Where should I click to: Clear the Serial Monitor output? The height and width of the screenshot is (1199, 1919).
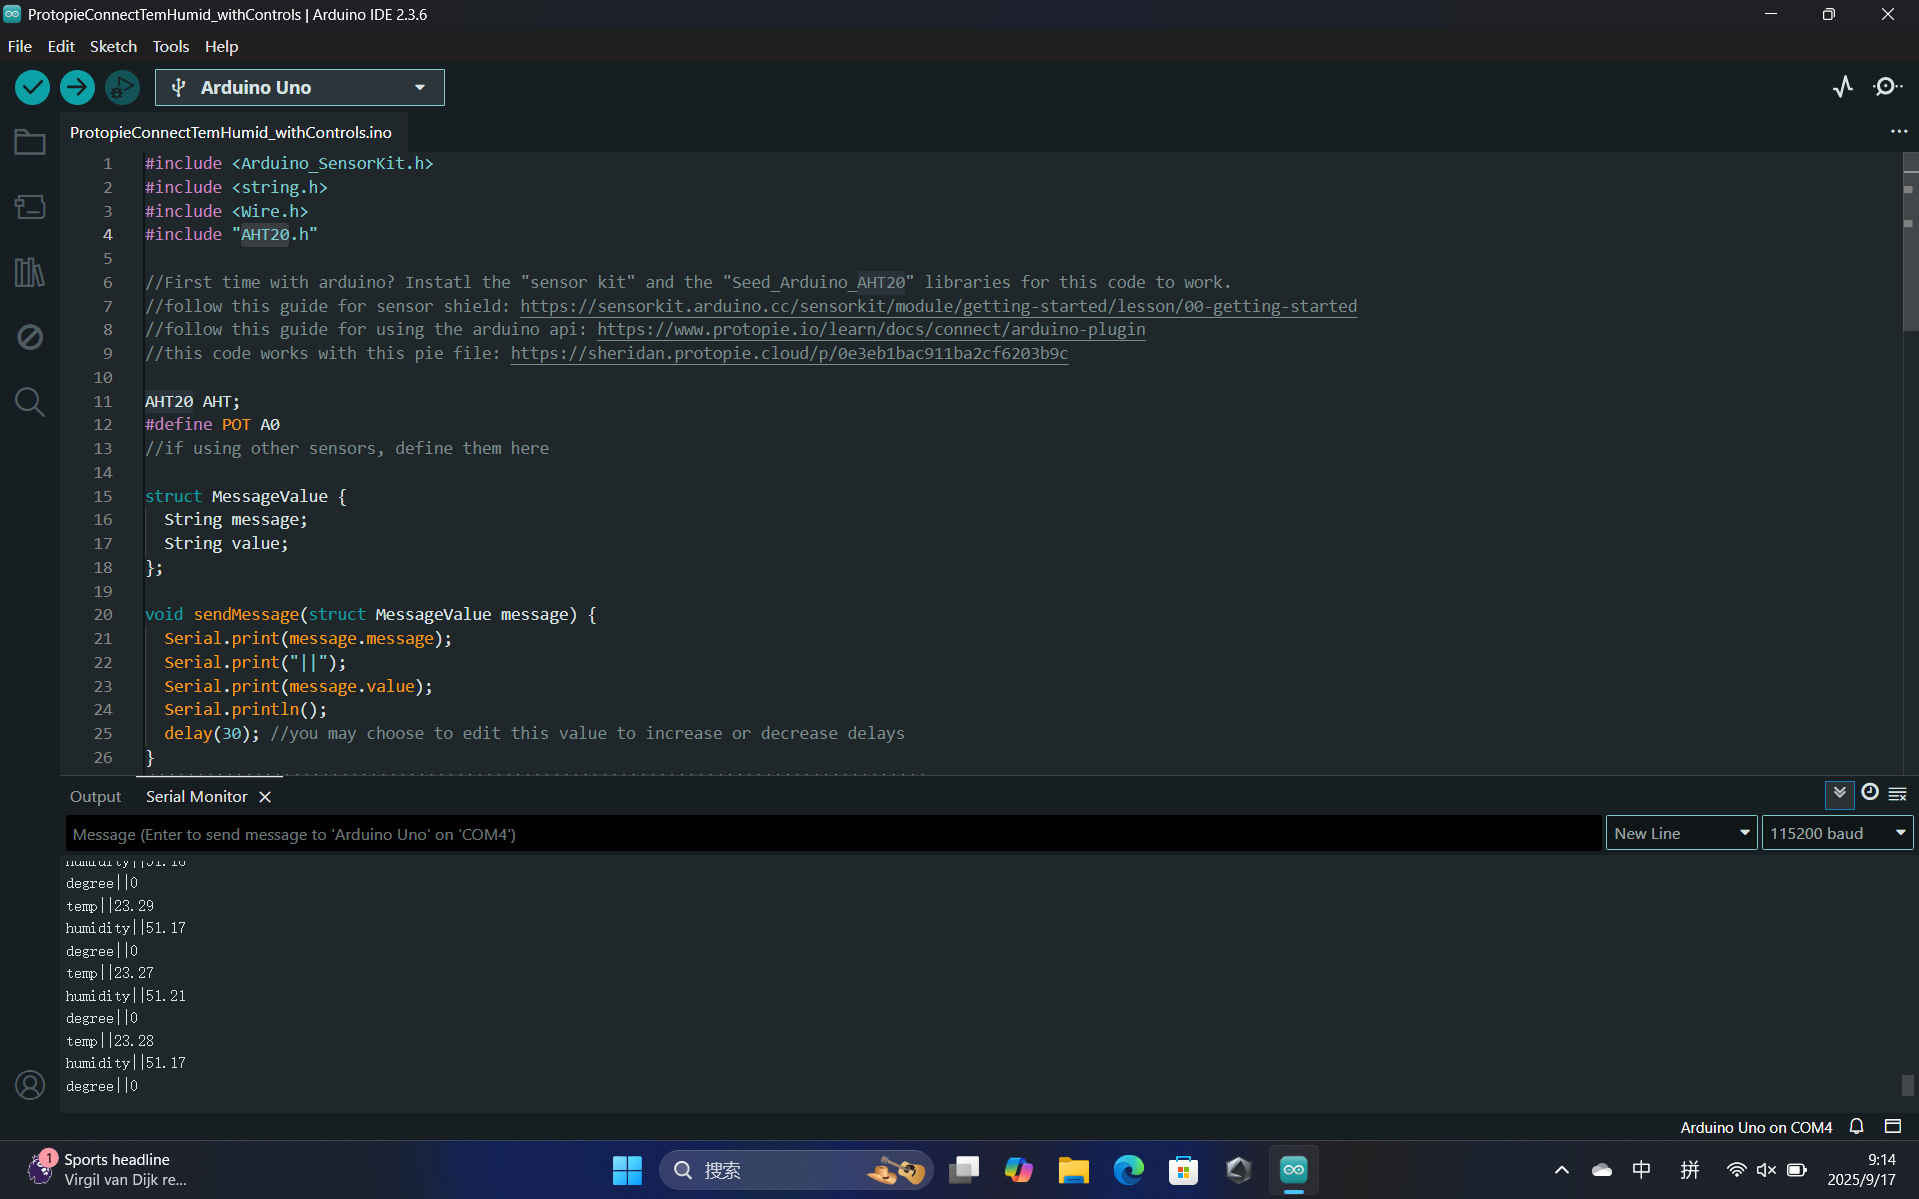click(x=1898, y=794)
